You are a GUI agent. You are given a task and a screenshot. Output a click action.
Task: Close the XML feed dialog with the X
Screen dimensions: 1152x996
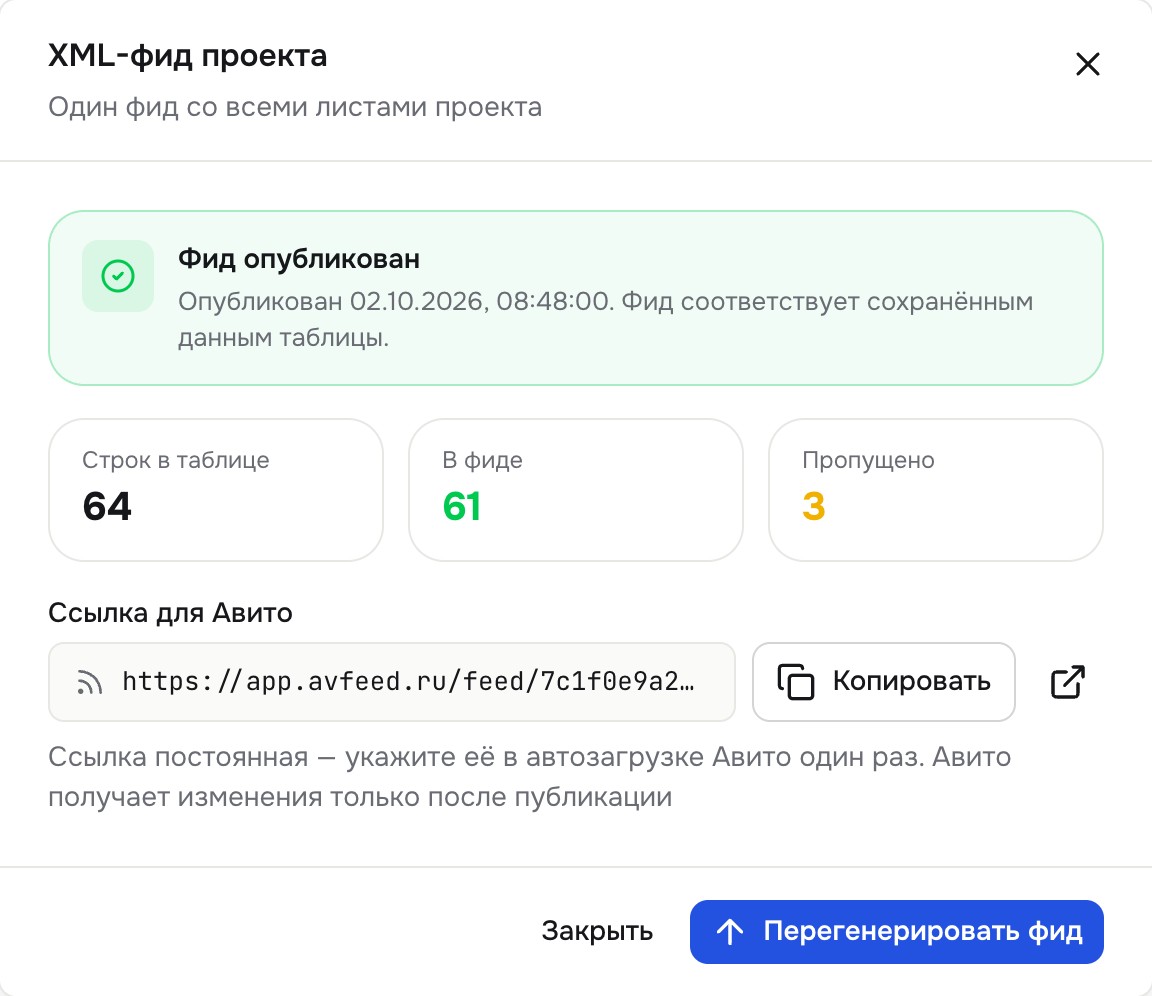coord(1087,64)
